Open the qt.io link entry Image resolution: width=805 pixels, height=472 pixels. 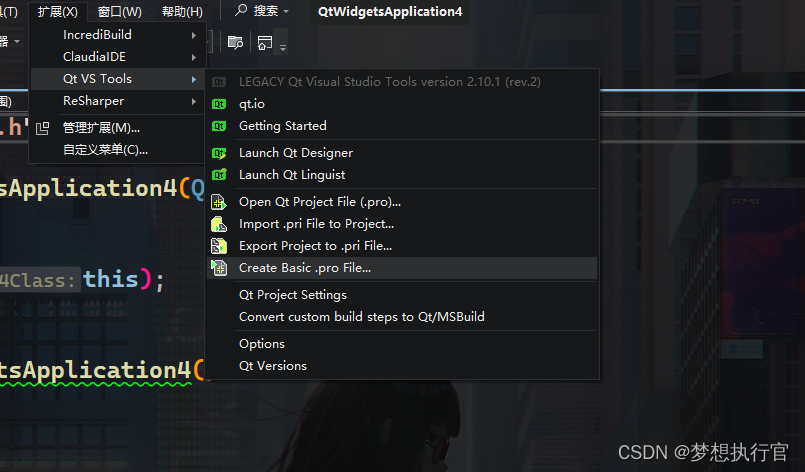tap(401, 104)
